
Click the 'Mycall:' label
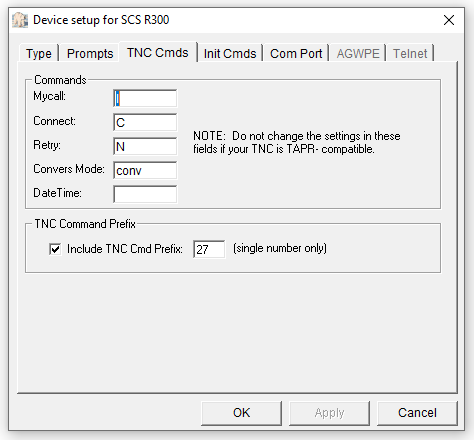click(x=49, y=96)
